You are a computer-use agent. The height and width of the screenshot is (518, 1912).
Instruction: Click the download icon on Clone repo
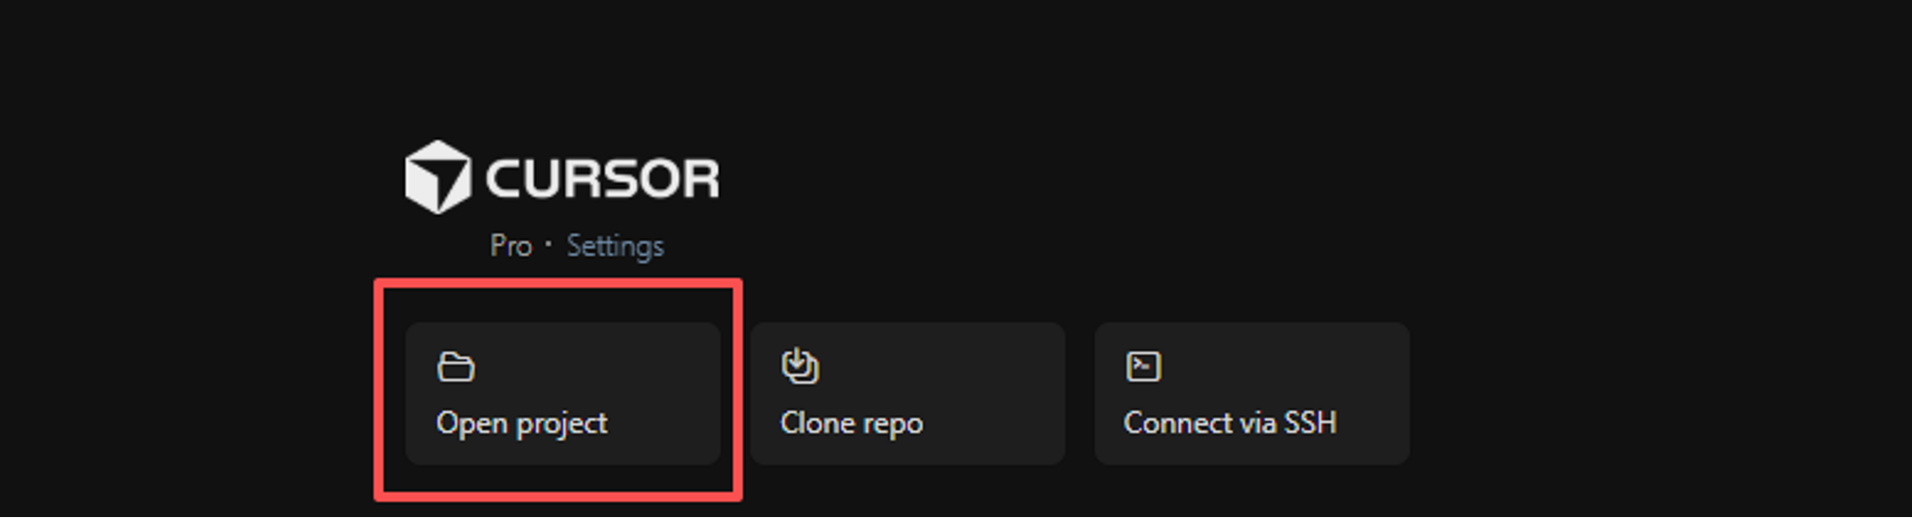[x=800, y=366]
